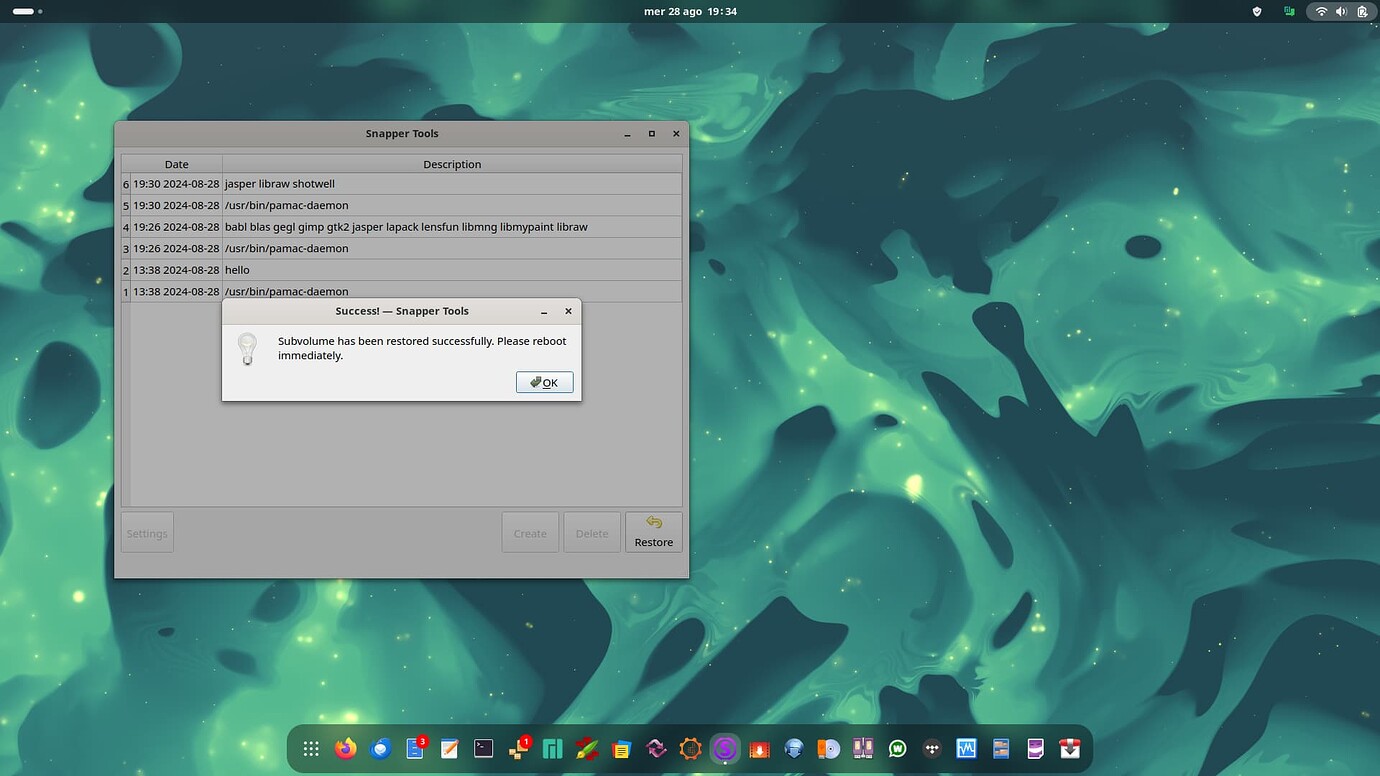
Task: Select snapshot 6 with jasper libraw shotwell
Action: (300, 183)
